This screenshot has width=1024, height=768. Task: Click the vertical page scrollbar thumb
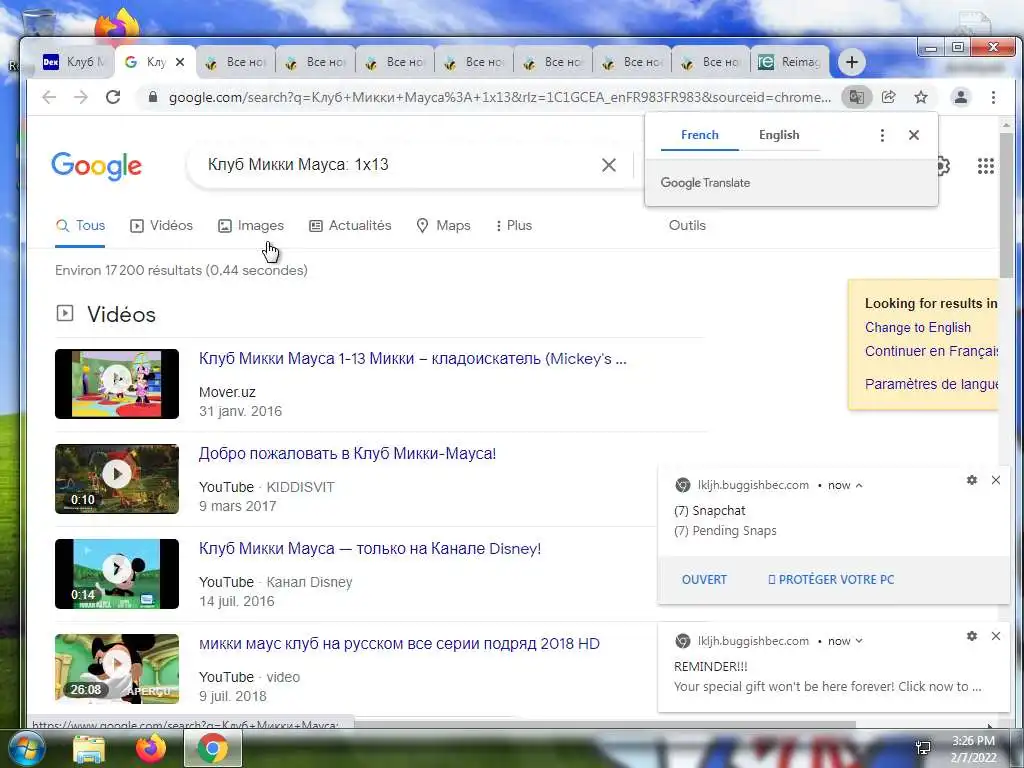1006,206
